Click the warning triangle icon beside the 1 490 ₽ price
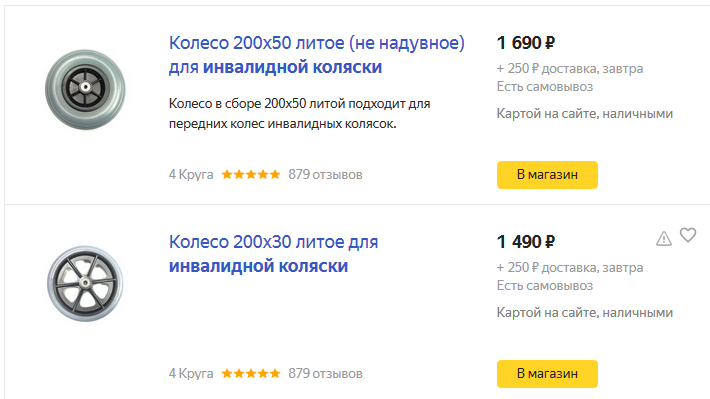This screenshot has height=399, width=710. (x=663, y=238)
